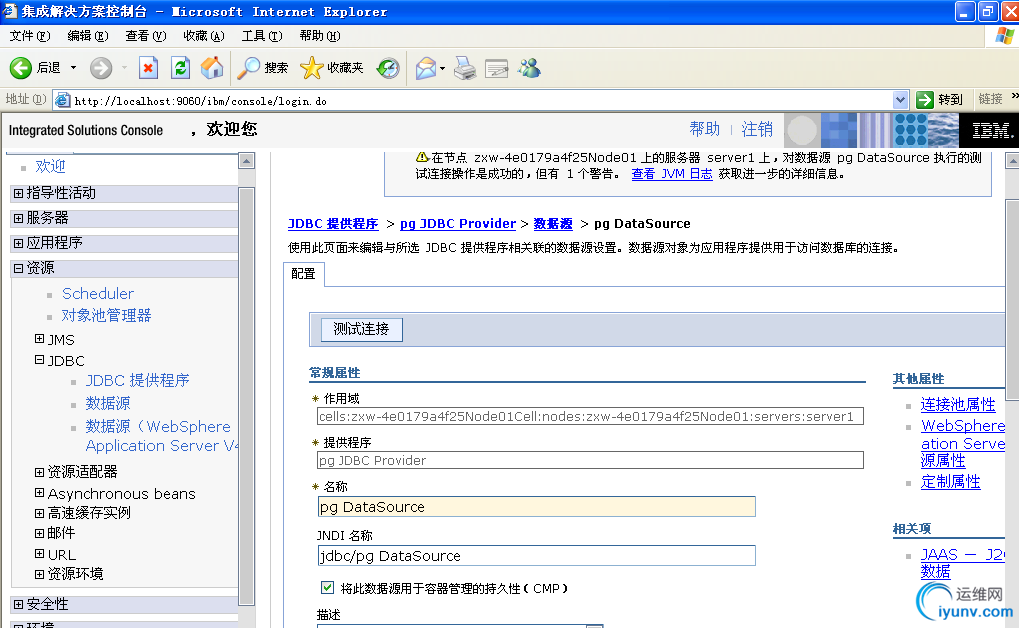Toggle the CMP persistence checkbox
1019x628 pixels.
328,588
